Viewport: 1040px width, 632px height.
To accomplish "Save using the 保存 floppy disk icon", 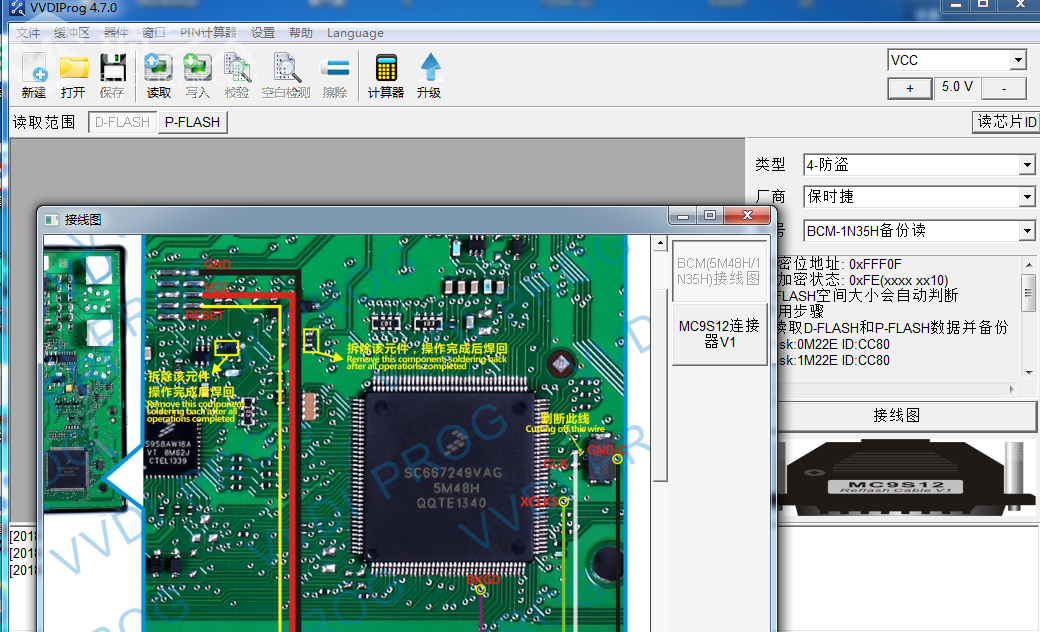I will (x=112, y=76).
